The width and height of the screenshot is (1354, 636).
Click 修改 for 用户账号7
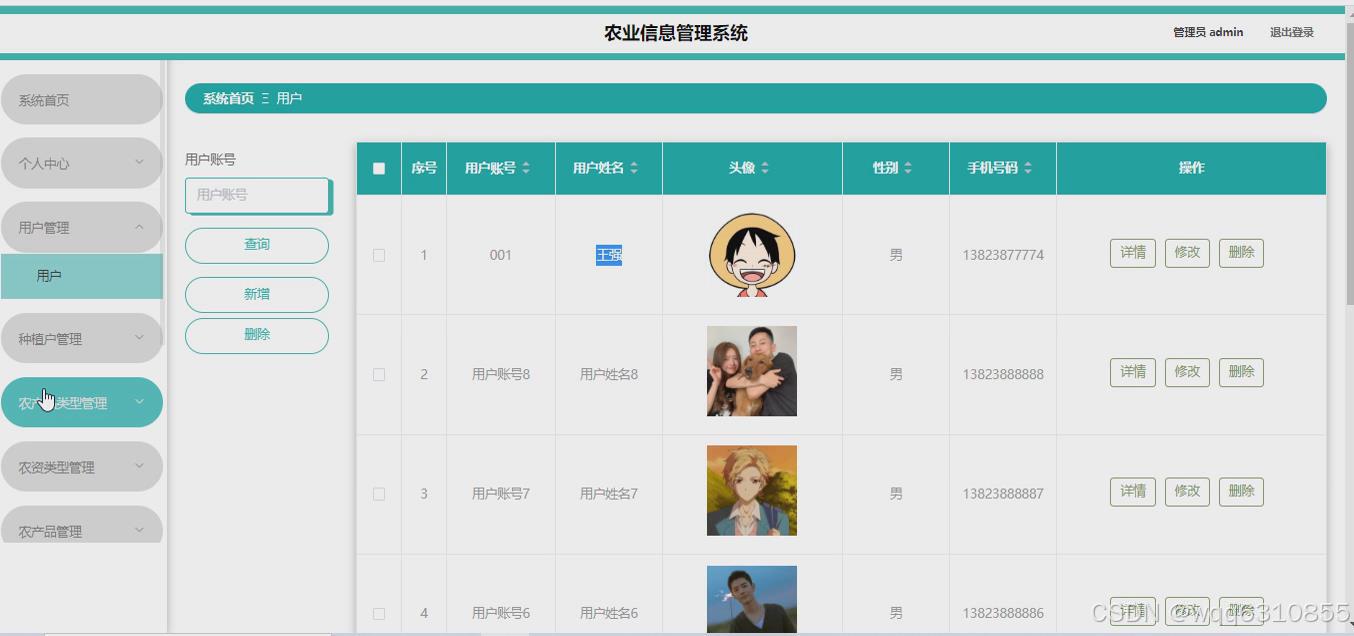pyautogui.click(x=1187, y=492)
